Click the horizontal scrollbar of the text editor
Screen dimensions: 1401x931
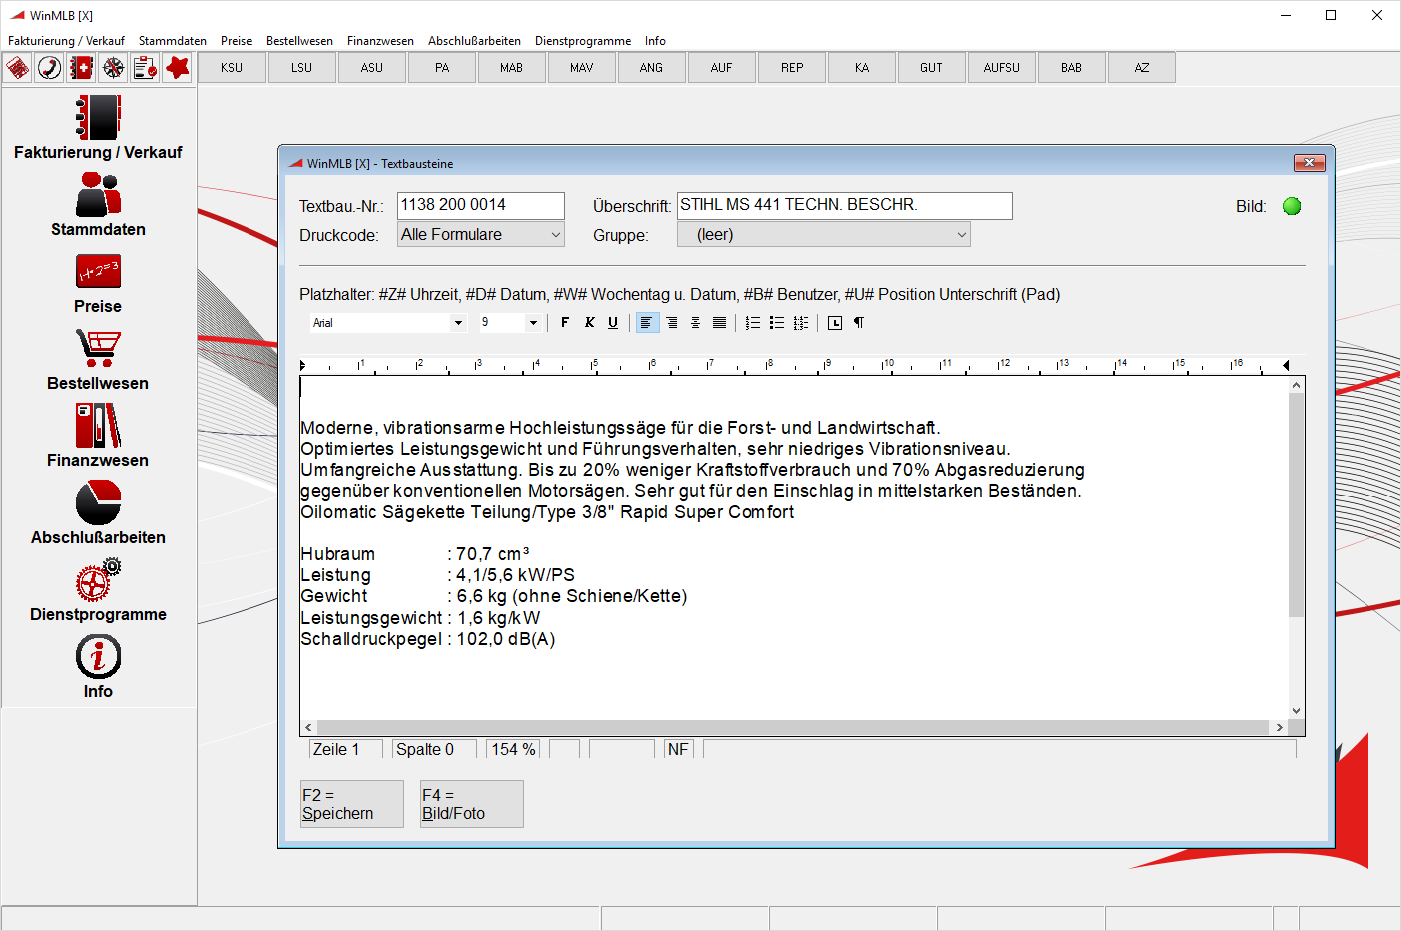(x=794, y=727)
